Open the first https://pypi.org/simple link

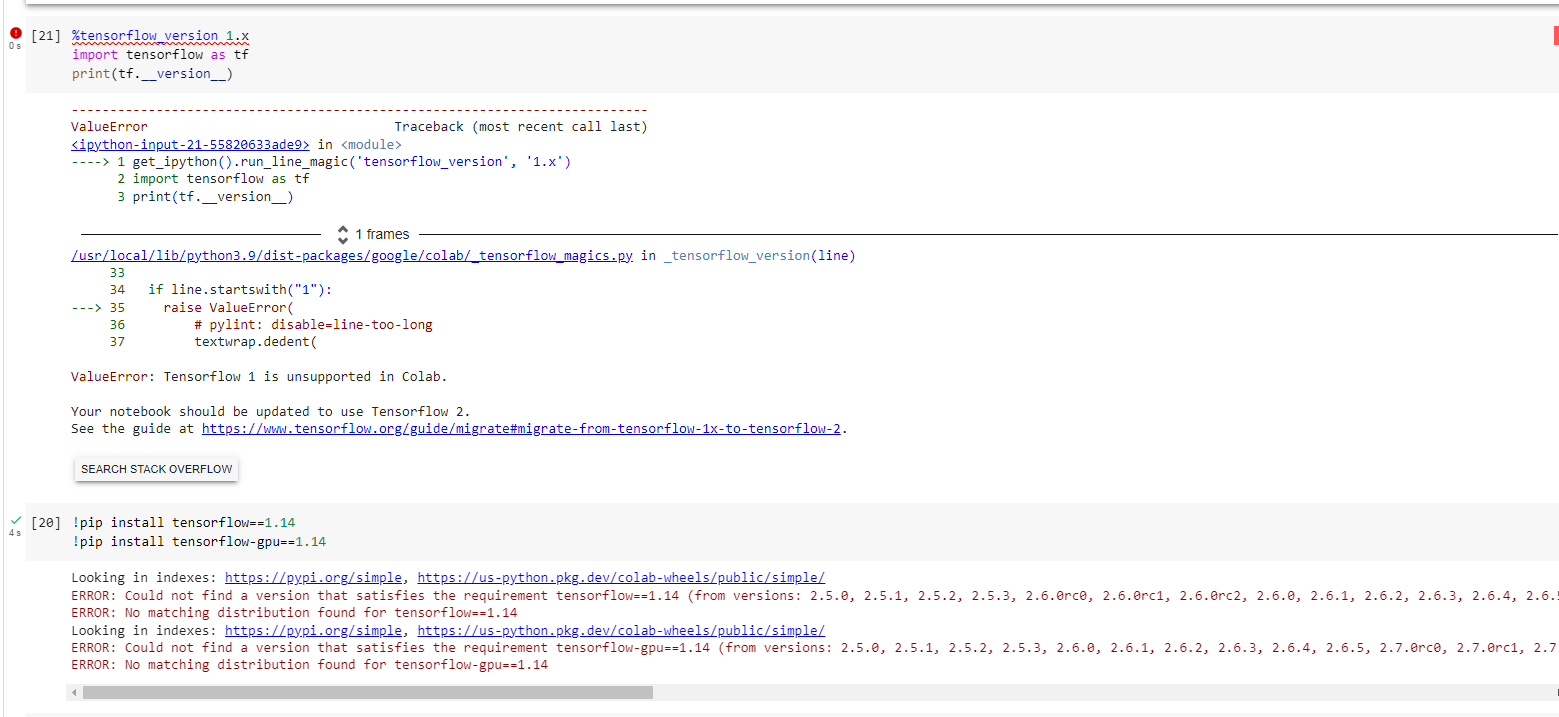(x=313, y=577)
